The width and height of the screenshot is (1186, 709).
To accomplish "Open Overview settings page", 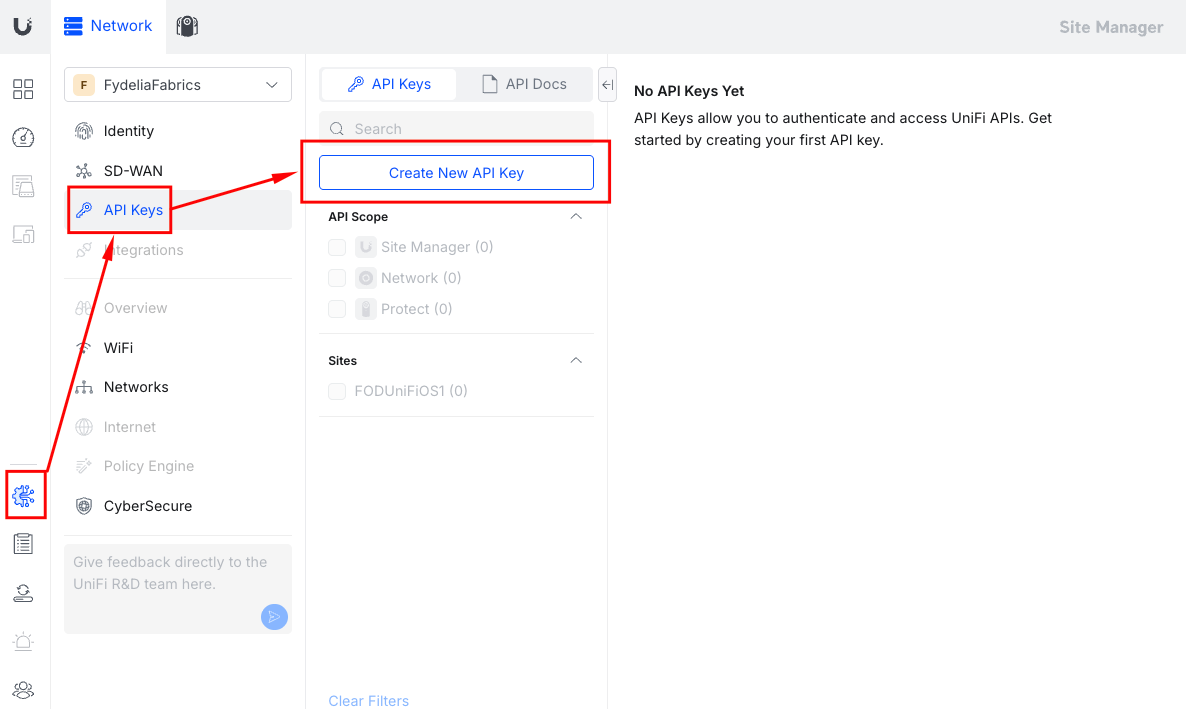I will pos(178,308).
